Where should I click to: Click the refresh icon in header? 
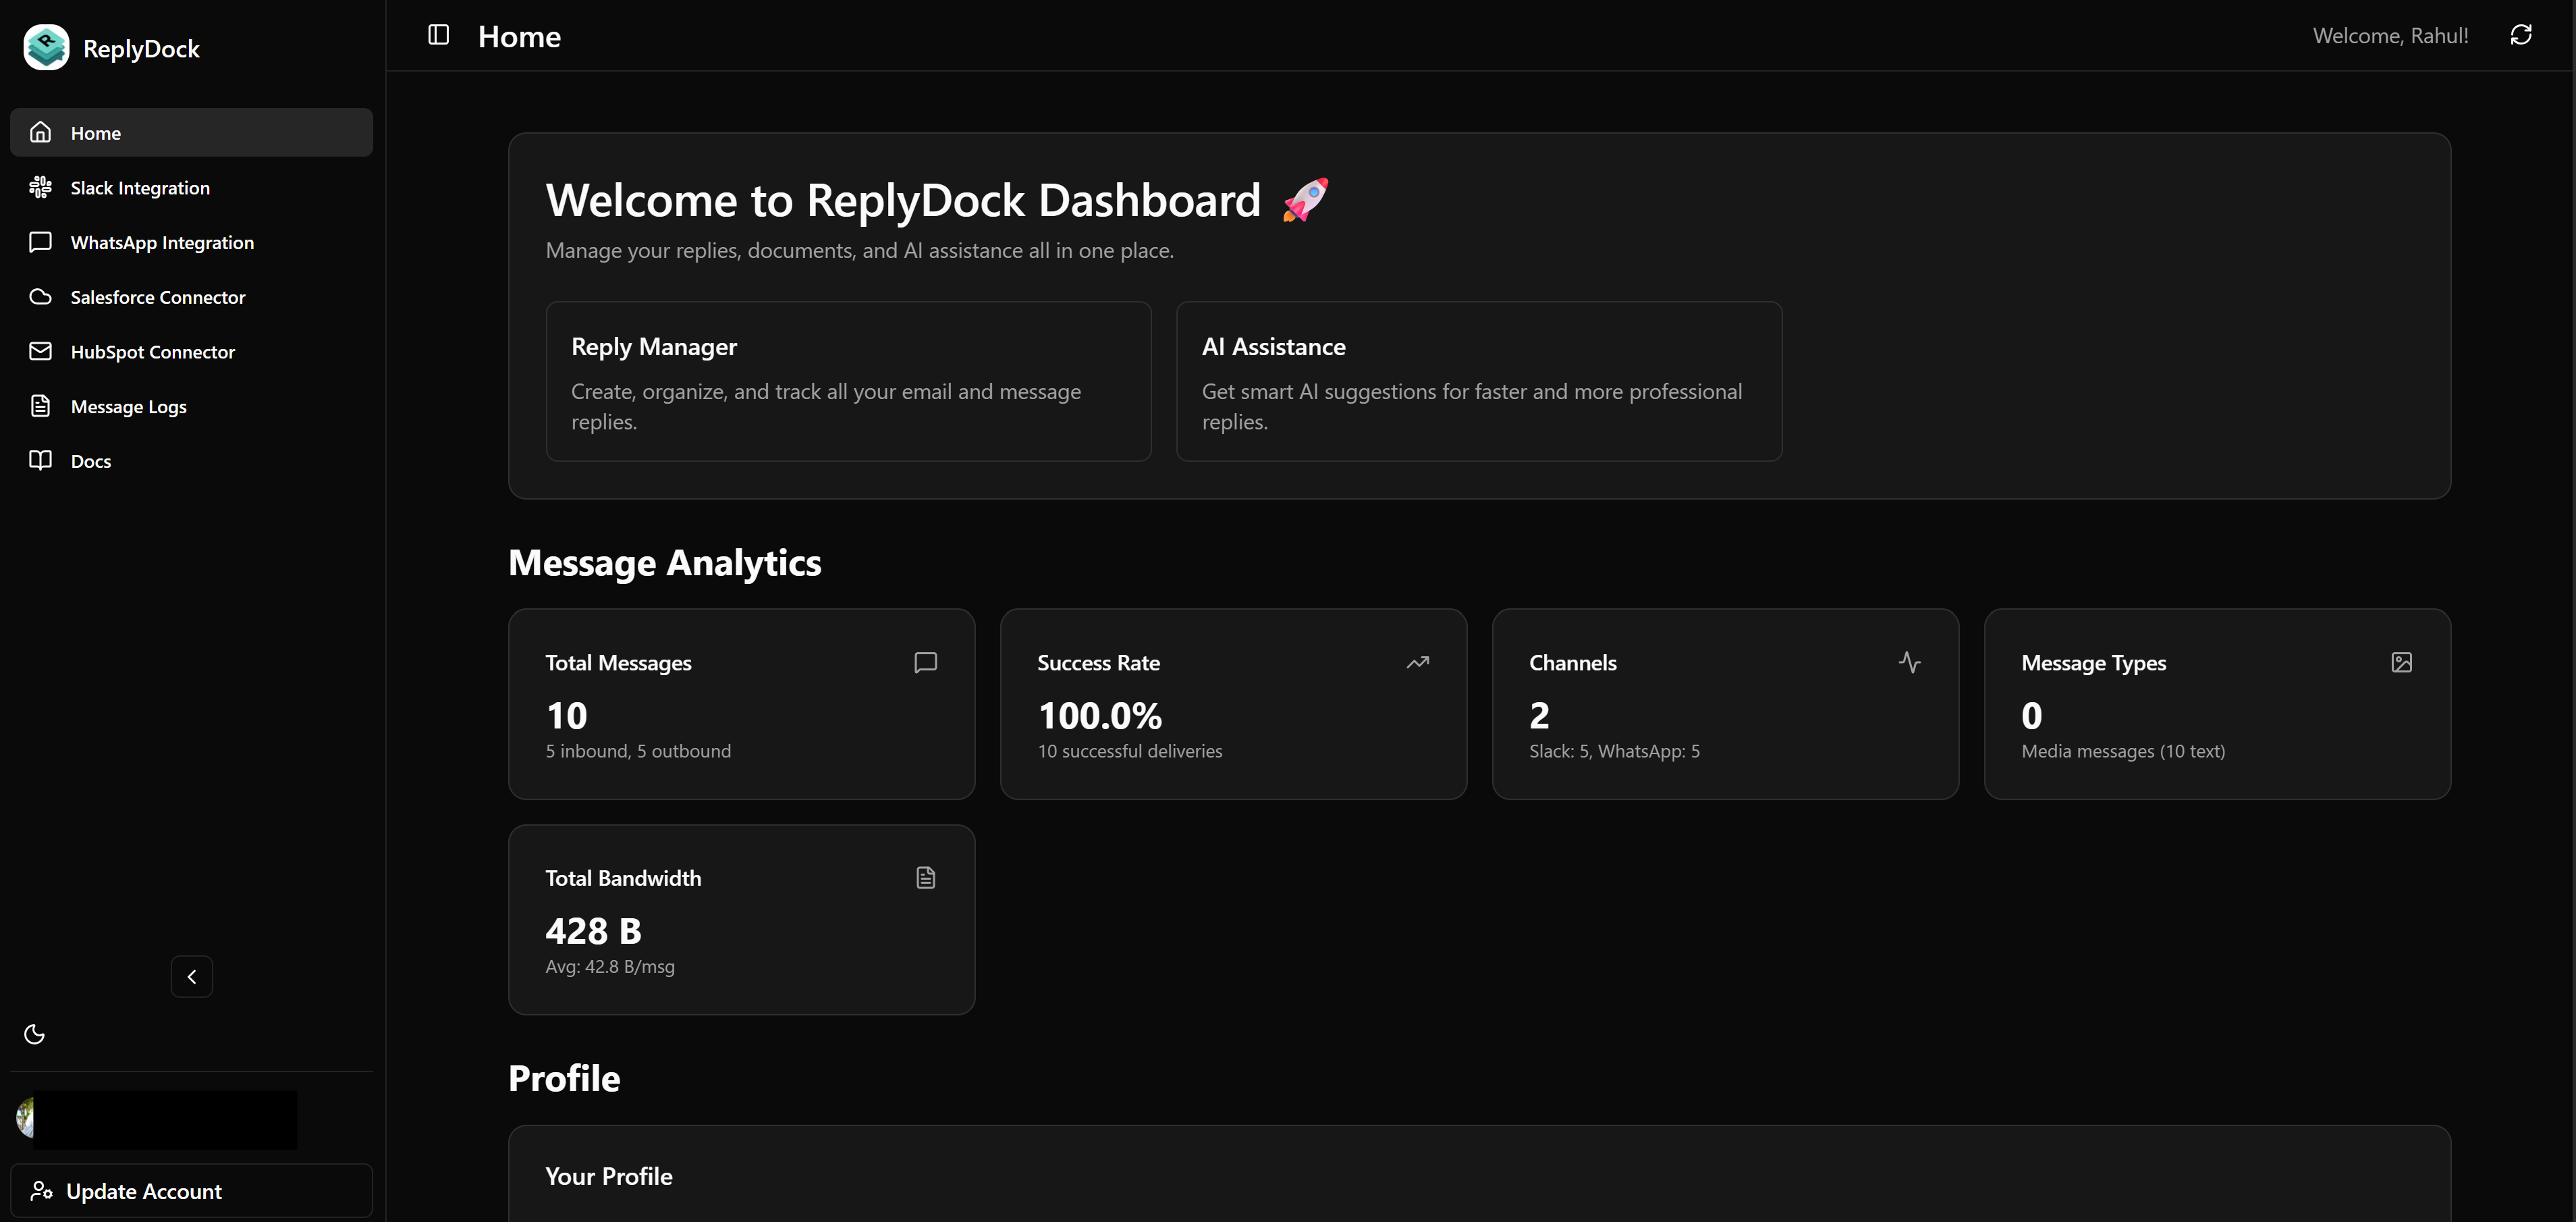point(2520,35)
